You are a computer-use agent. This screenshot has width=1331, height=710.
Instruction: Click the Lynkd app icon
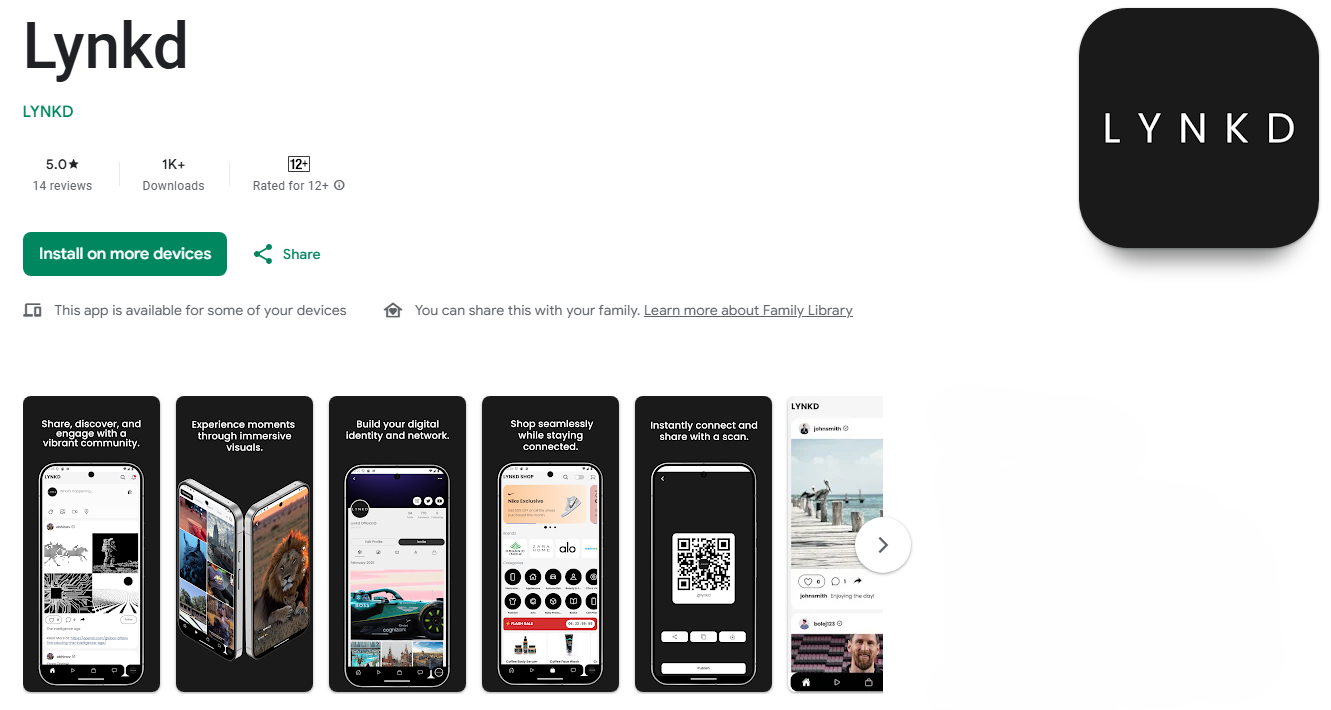point(1199,128)
